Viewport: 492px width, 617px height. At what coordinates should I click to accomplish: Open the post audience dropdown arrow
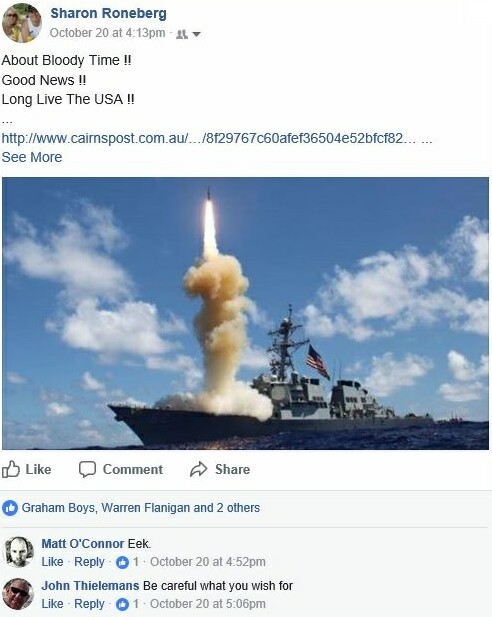tap(196, 34)
